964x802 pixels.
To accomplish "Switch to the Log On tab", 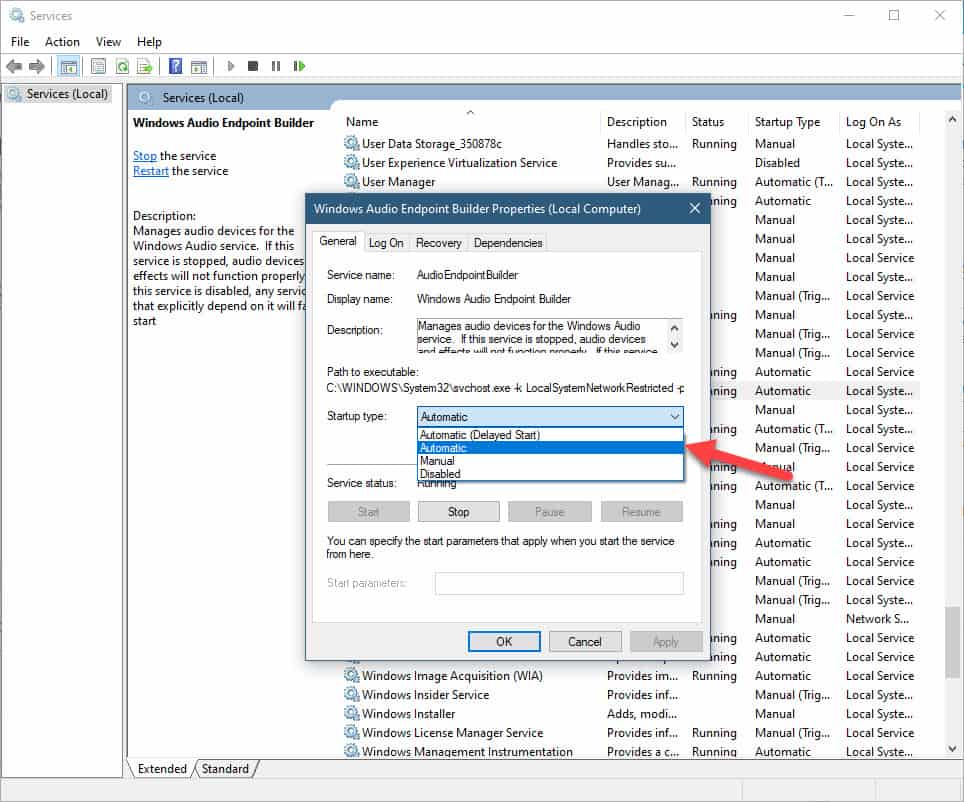I will (386, 242).
